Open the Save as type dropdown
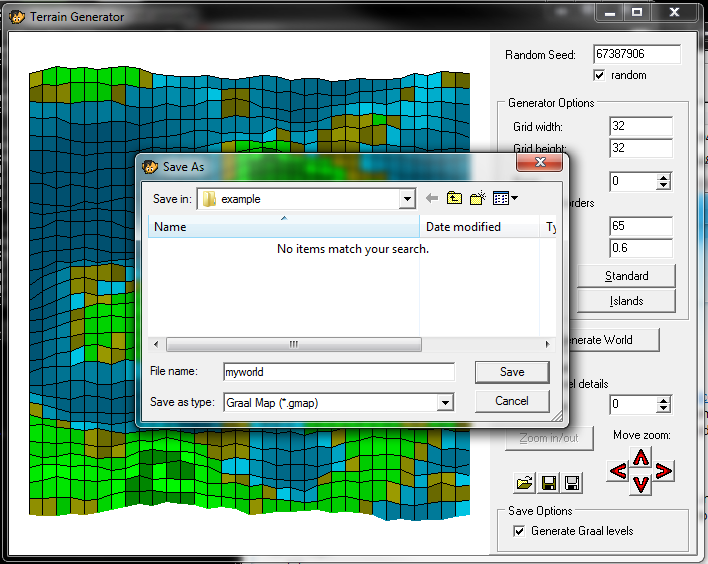The image size is (708, 564). (x=445, y=402)
